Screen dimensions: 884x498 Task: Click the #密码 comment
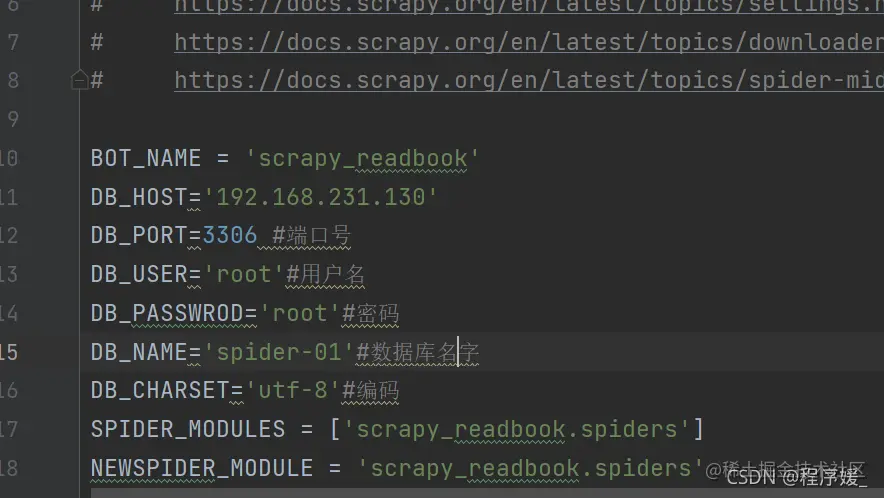click(370, 314)
